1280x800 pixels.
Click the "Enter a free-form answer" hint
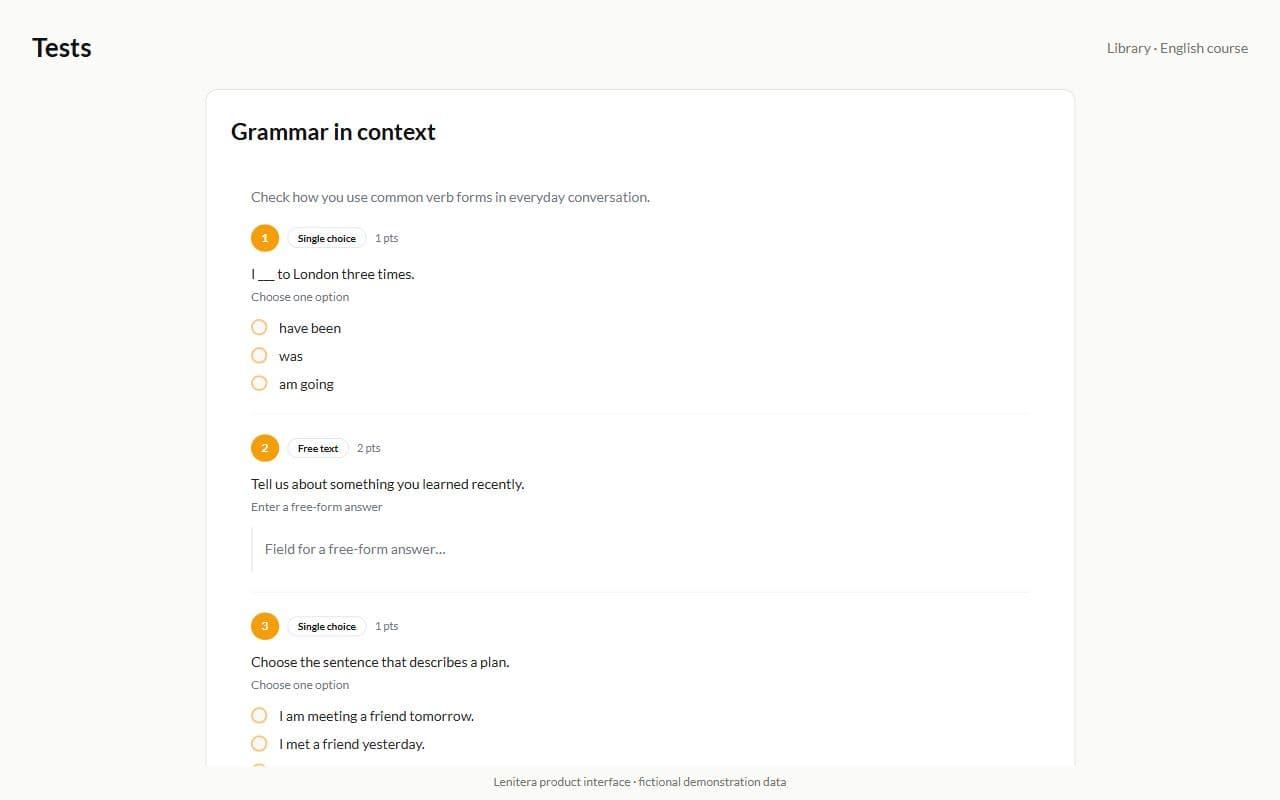[317, 507]
